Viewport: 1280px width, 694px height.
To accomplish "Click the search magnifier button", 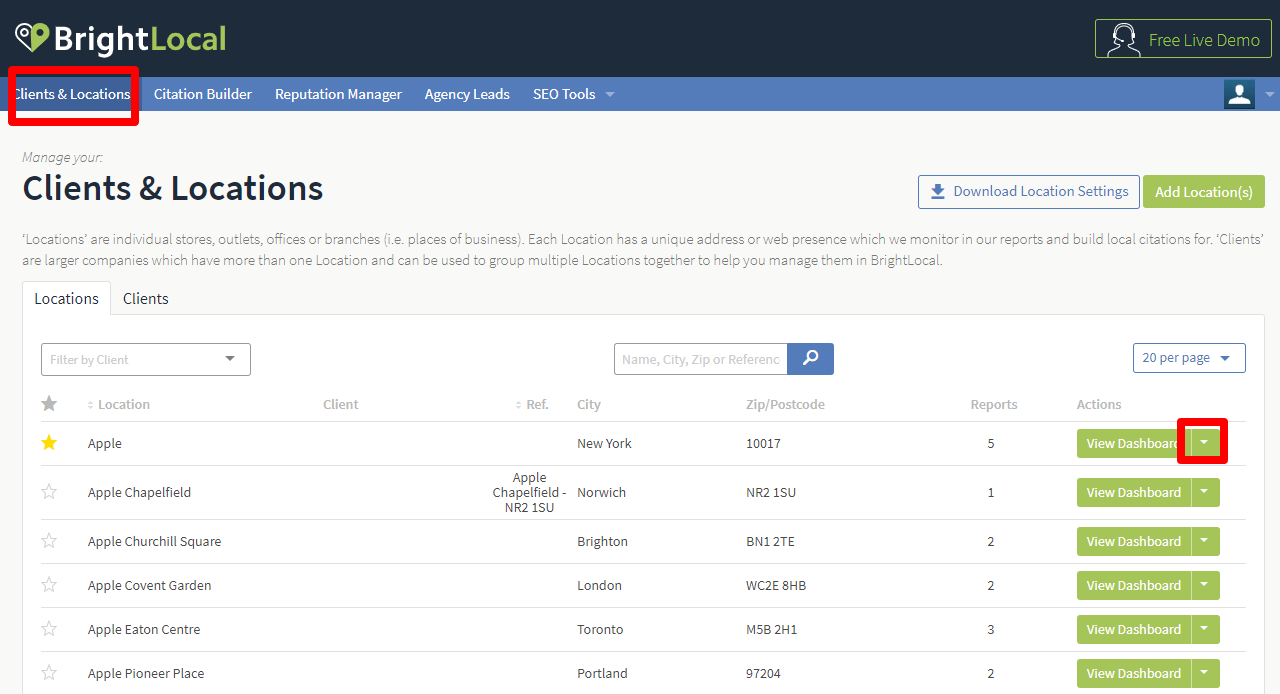I will [810, 359].
